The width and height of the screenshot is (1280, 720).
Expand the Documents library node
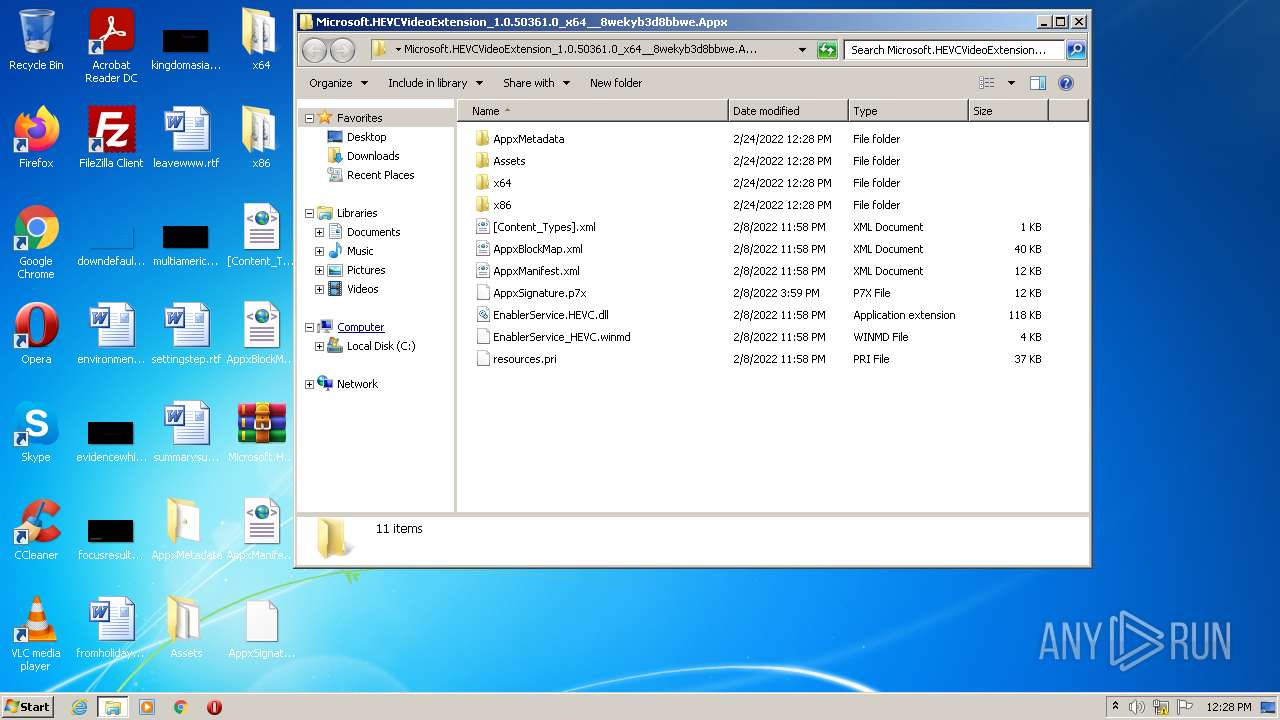[x=319, y=232]
